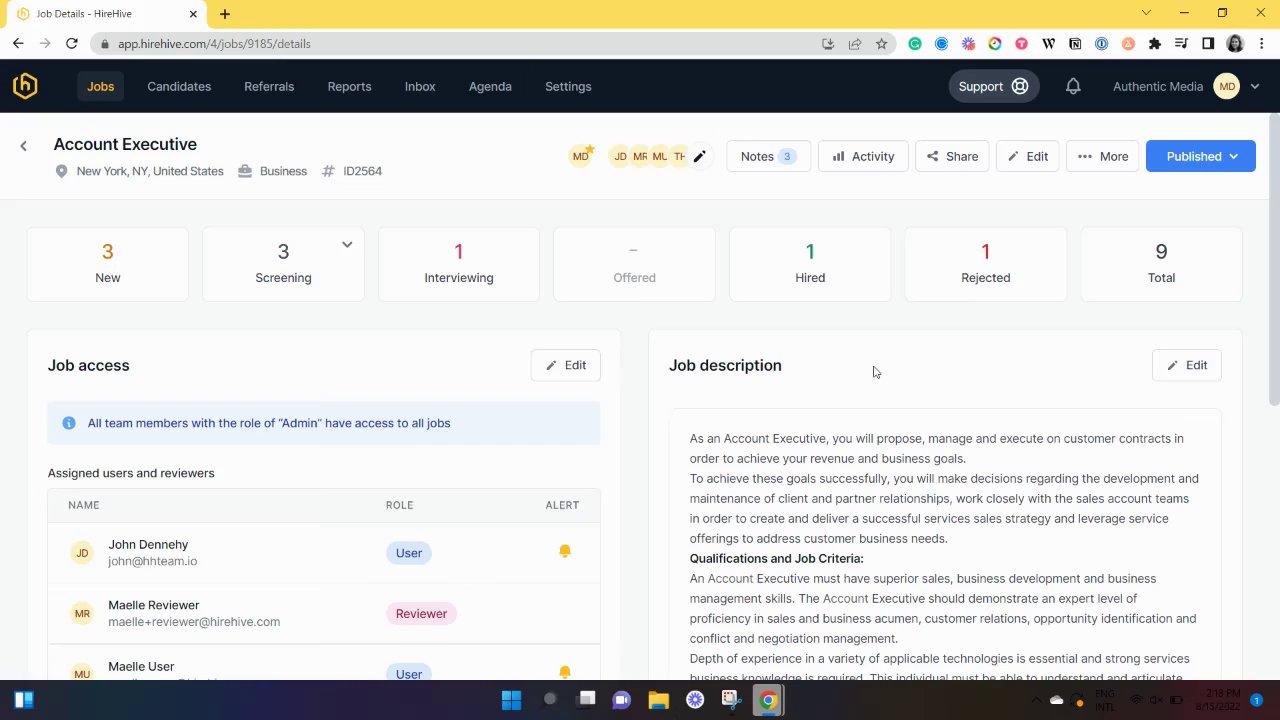Click John Dennehy's JD avatar
Viewport: 1280px width, 720px height.
click(x=82, y=552)
